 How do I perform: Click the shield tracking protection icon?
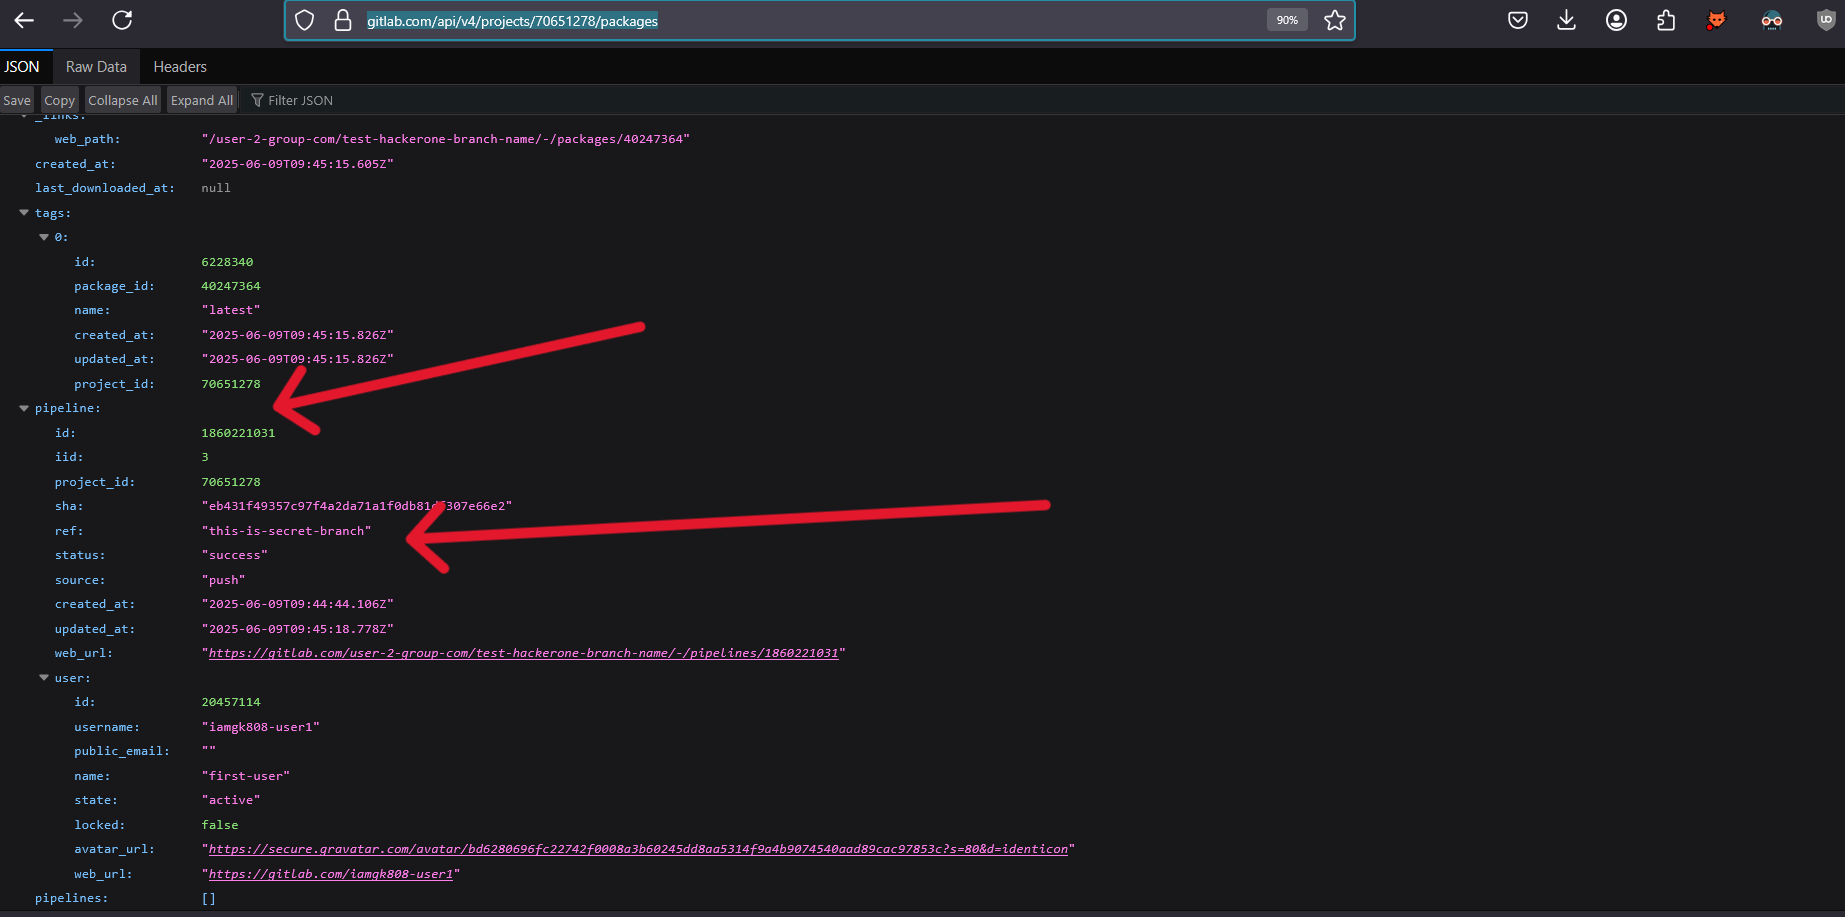(305, 20)
